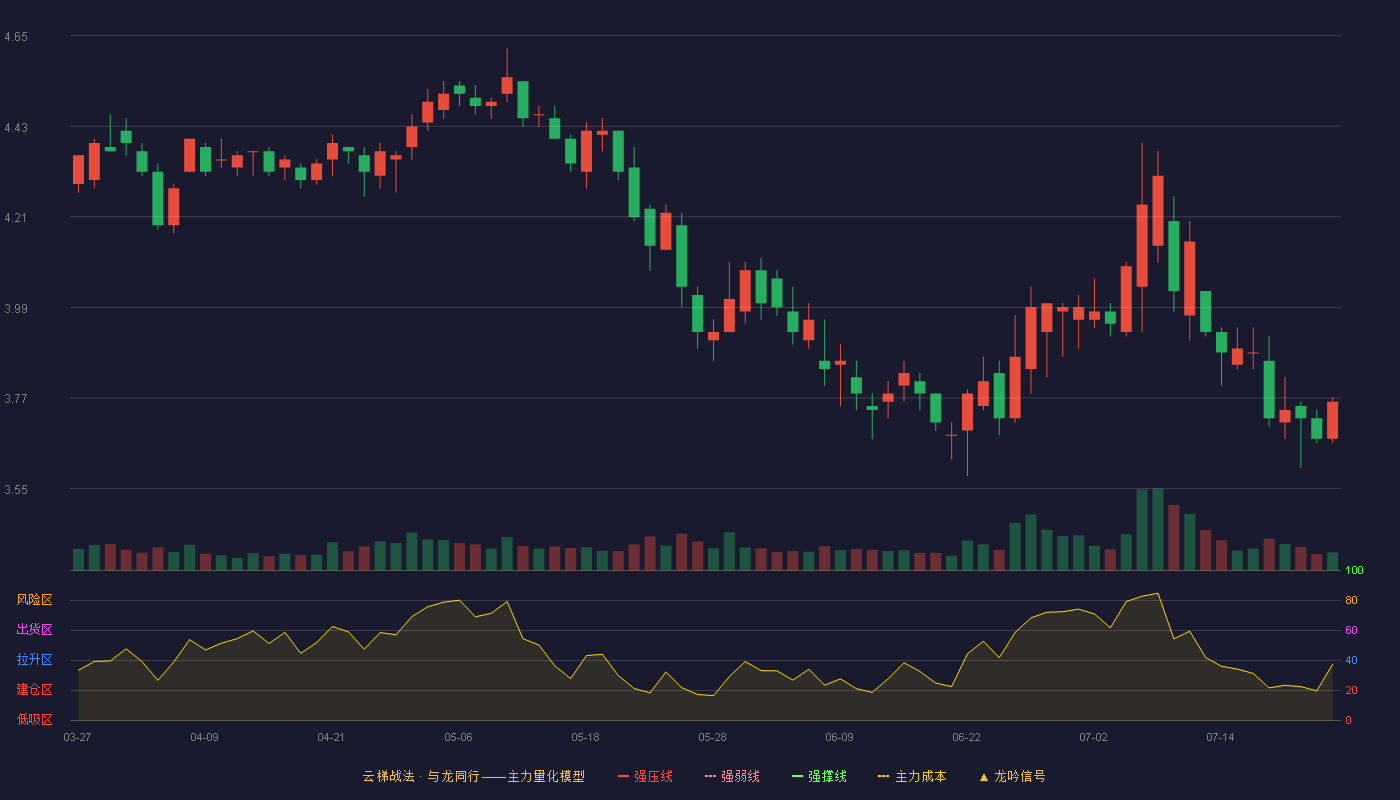The image size is (1400, 800).
Task: Select the red candlestick with the highest wick
Action: (507, 85)
